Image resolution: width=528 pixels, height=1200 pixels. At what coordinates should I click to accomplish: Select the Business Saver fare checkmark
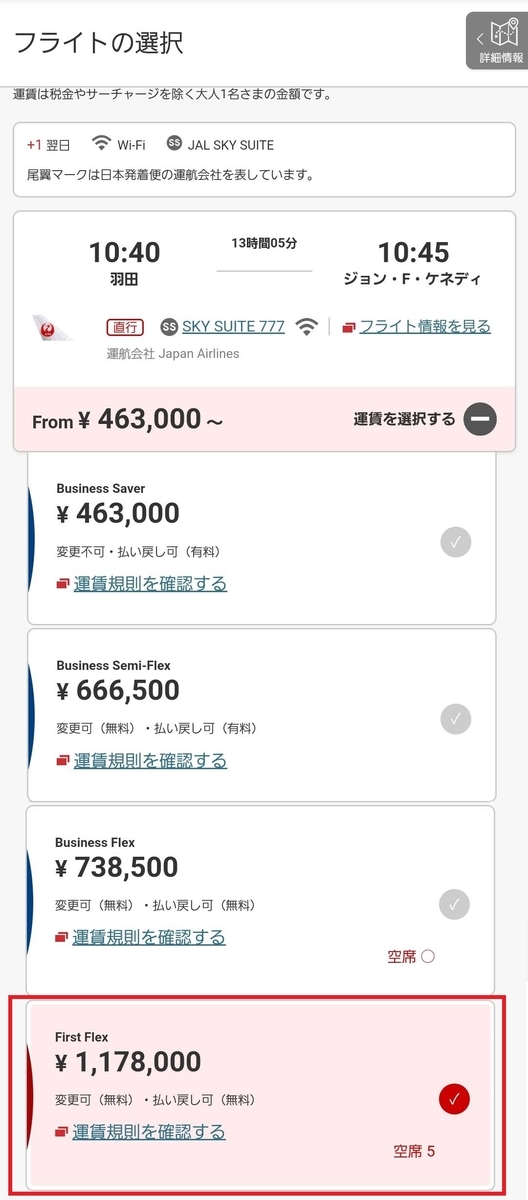pyautogui.click(x=455, y=542)
